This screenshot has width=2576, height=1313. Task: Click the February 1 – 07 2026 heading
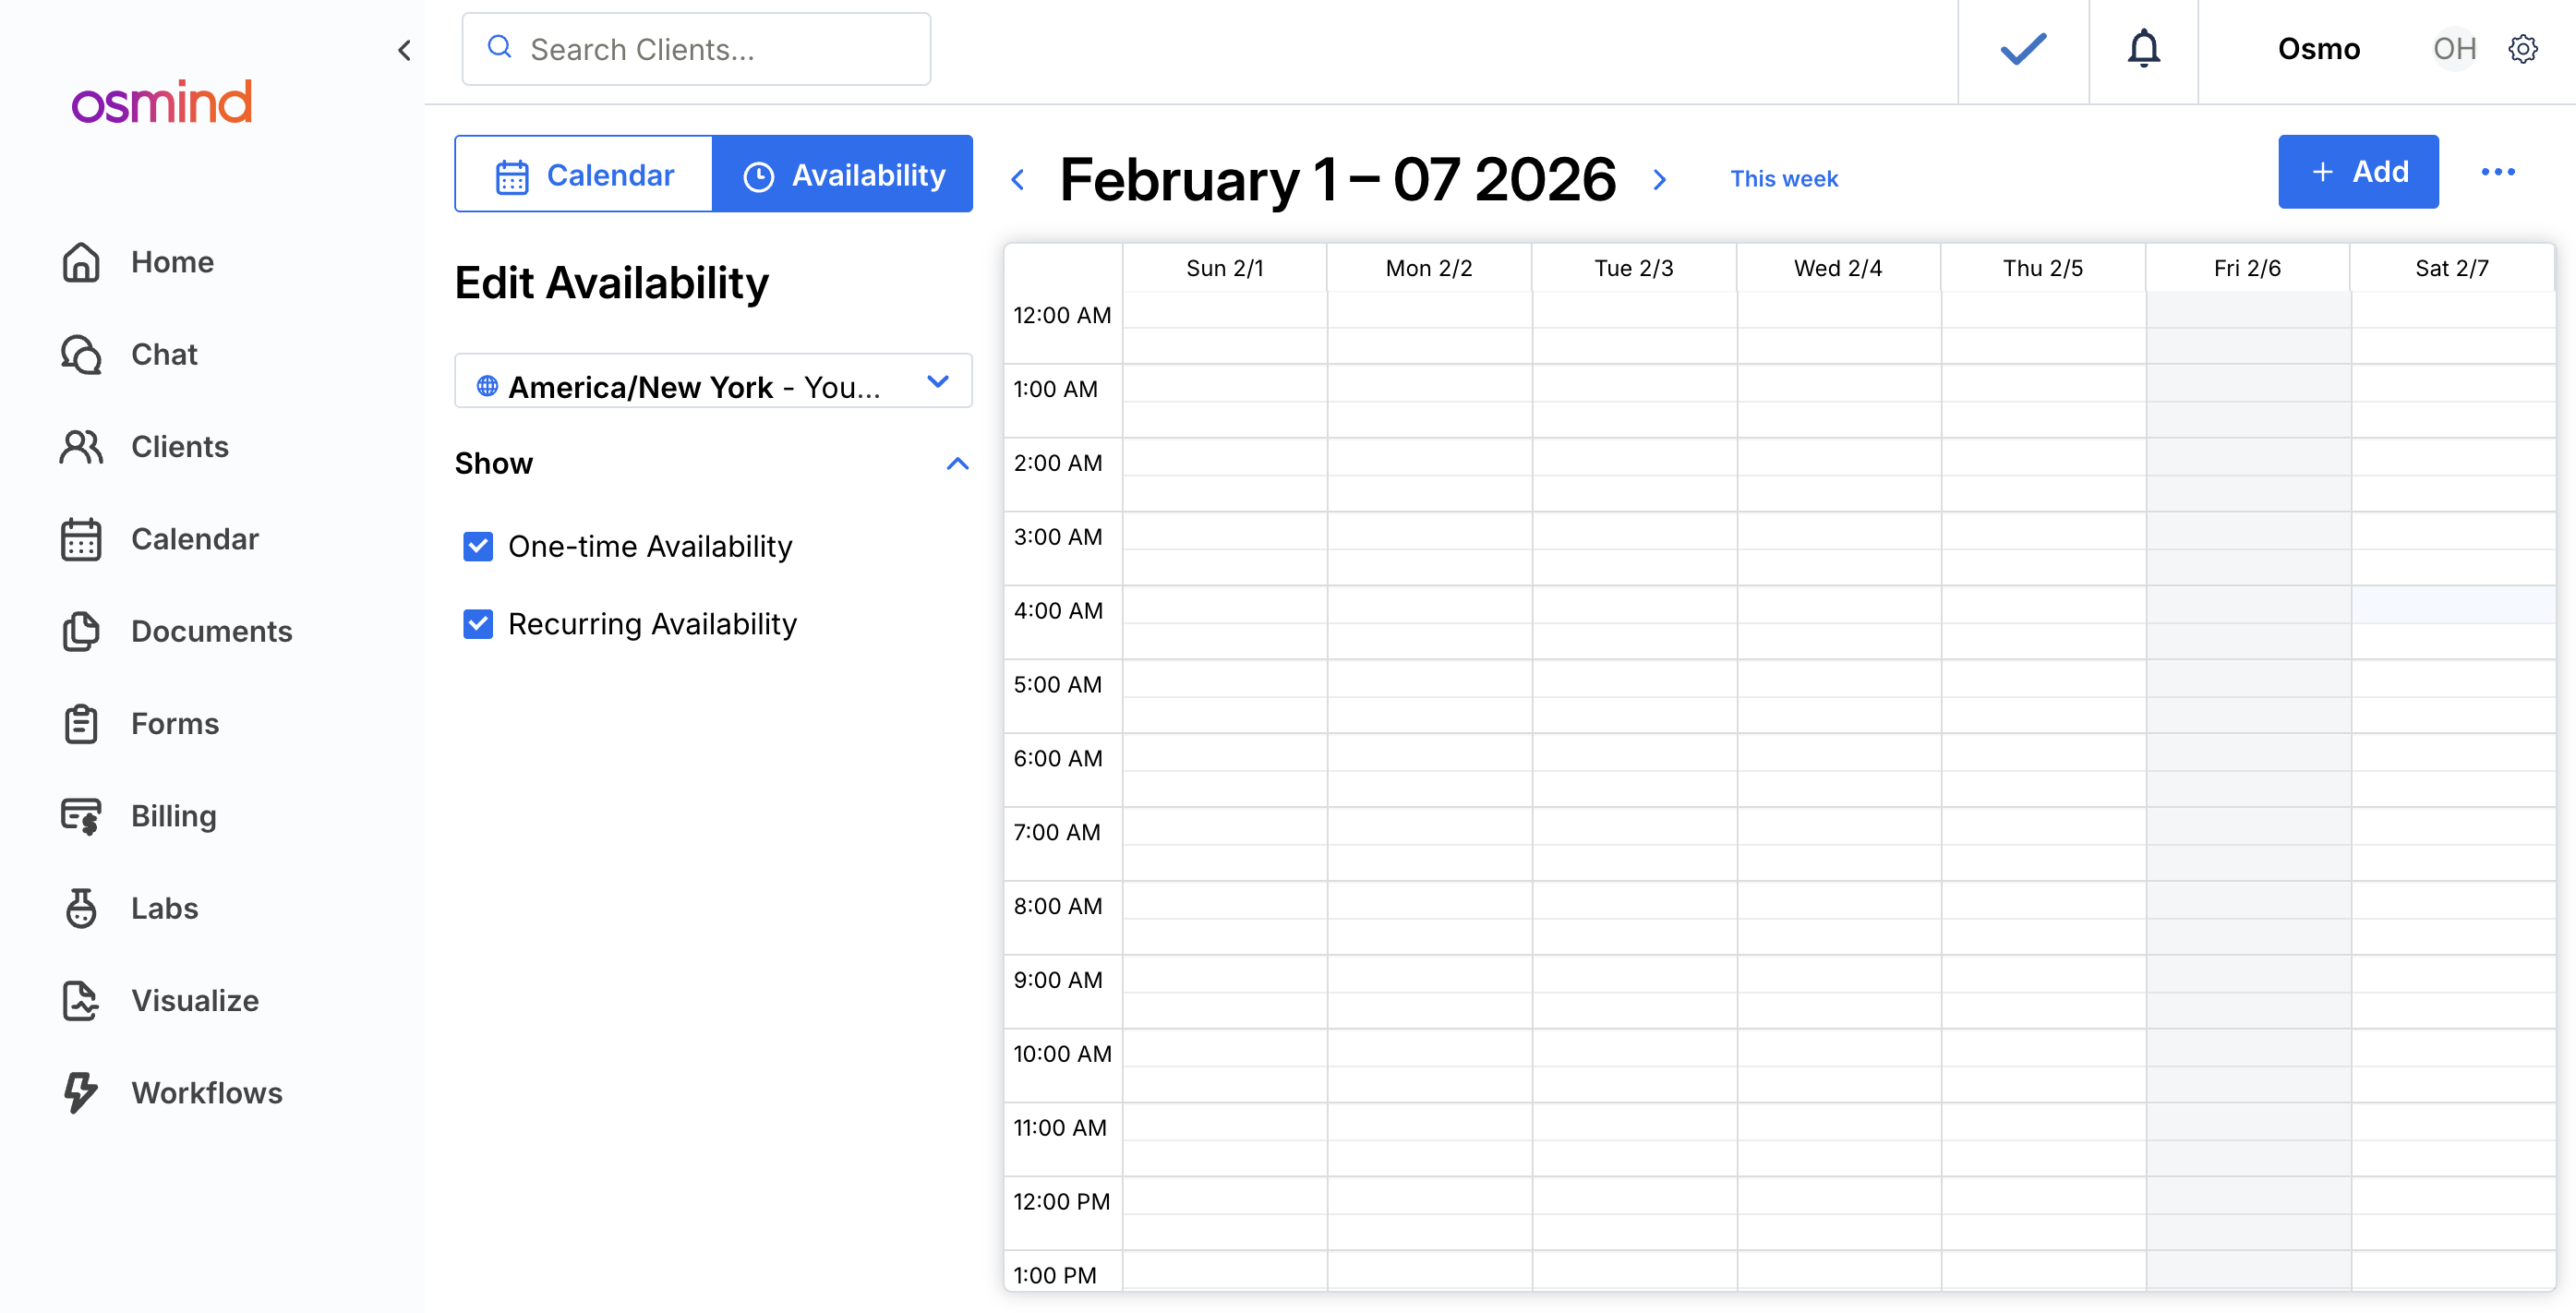coord(1337,180)
